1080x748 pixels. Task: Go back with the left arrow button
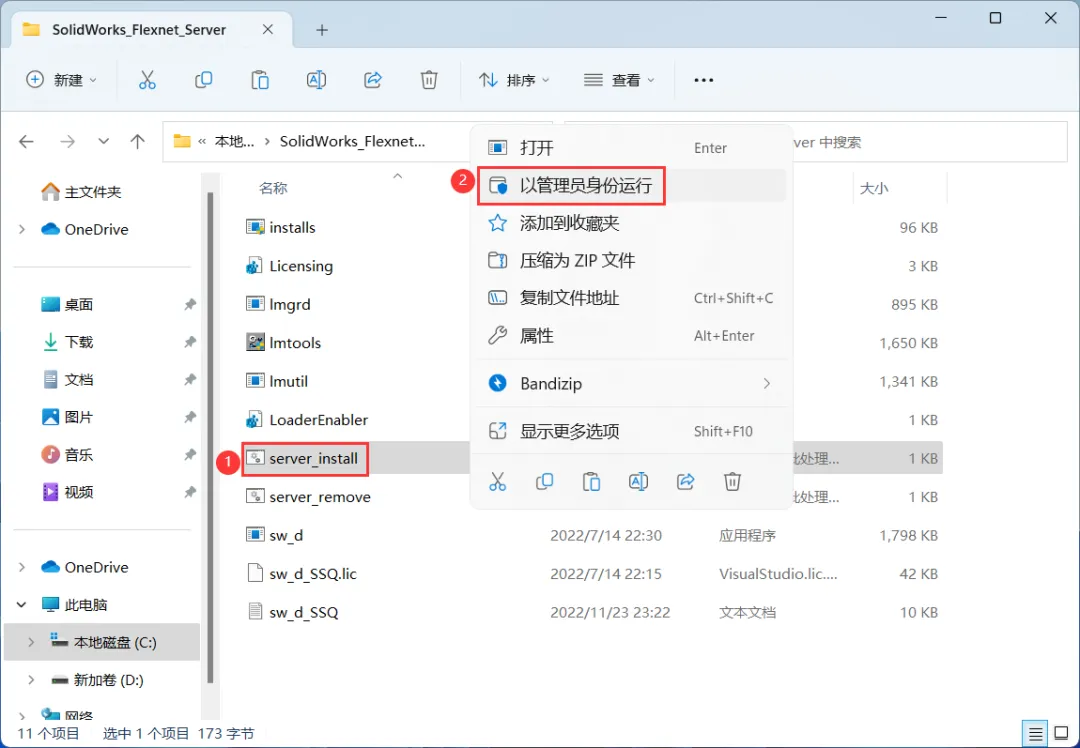point(26,142)
